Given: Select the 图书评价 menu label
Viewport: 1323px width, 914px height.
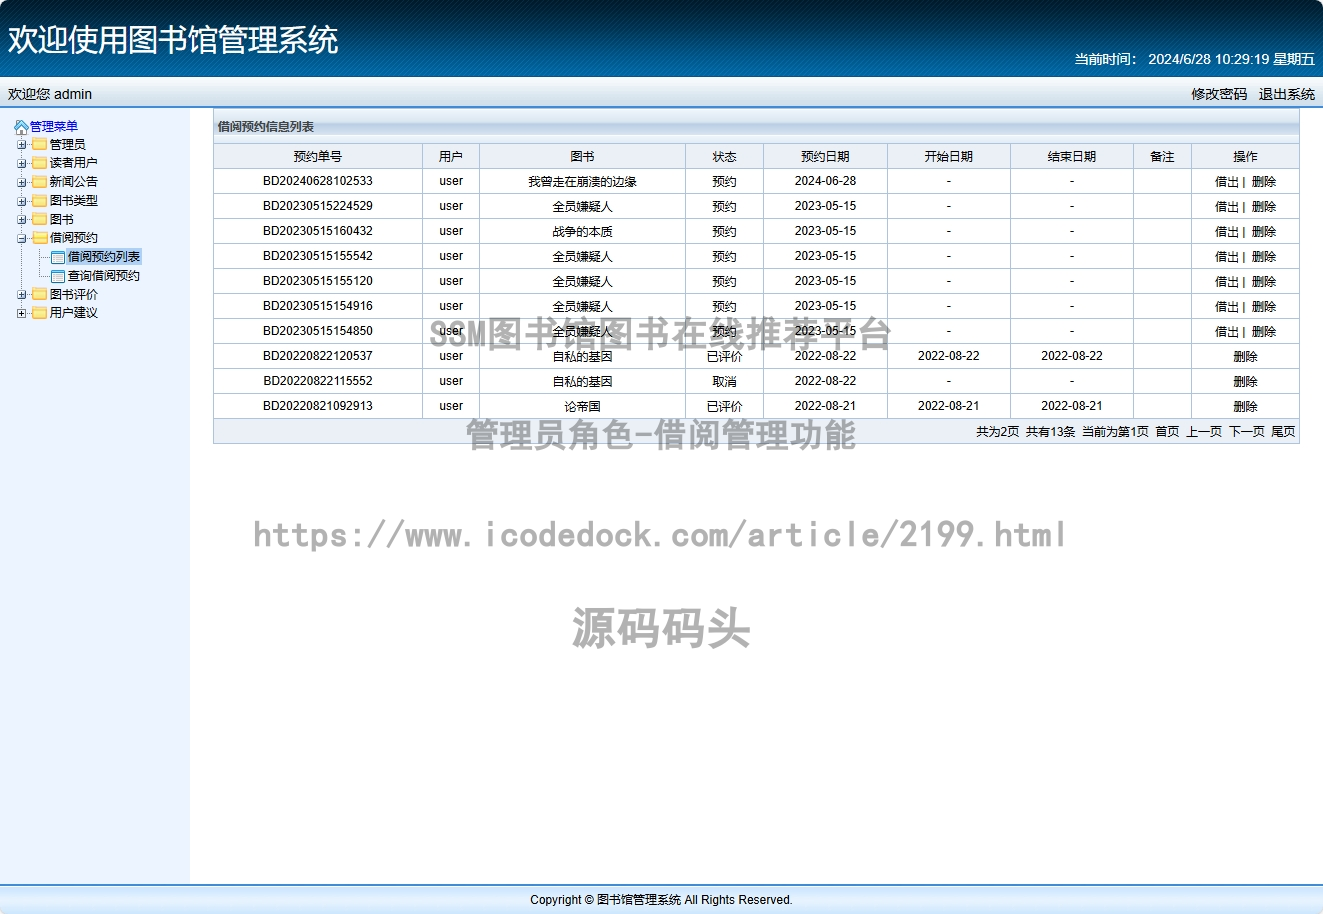Looking at the screenshot, I should pos(74,295).
